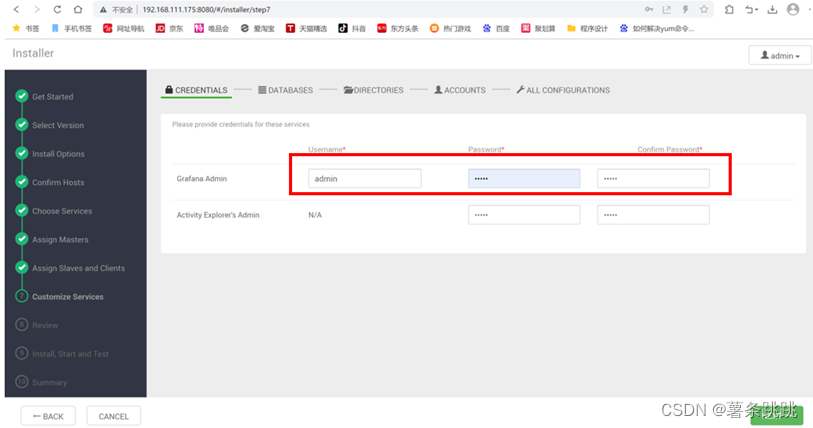Click the N/A username value
The width and height of the screenshot is (813, 428).
click(315, 215)
